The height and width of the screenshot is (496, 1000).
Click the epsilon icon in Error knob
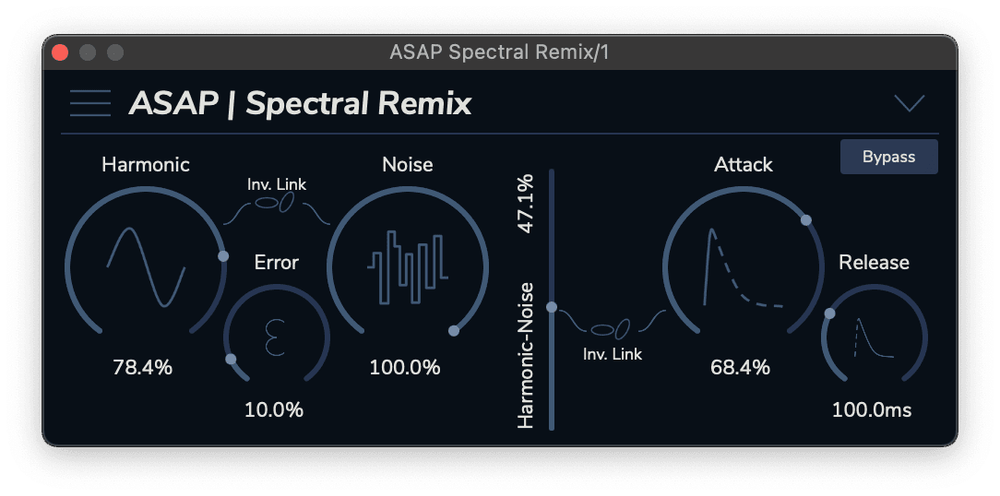(x=275, y=337)
